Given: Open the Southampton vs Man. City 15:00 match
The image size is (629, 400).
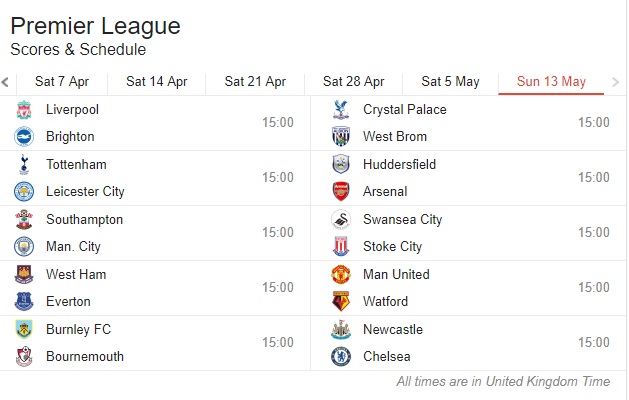Looking at the screenshot, I should pyautogui.click(x=155, y=233).
